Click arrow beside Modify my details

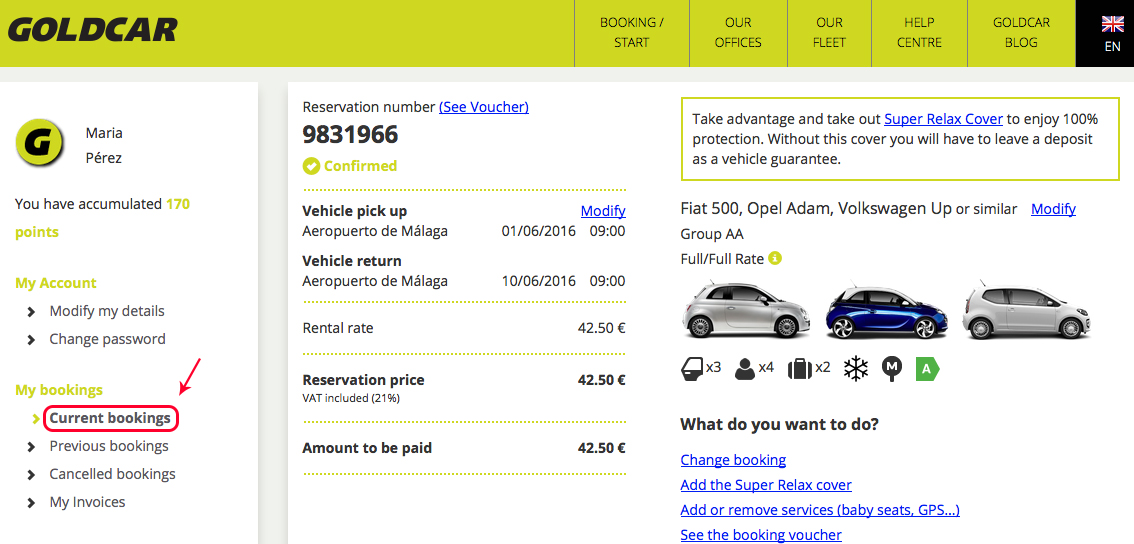[x=31, y=312]
